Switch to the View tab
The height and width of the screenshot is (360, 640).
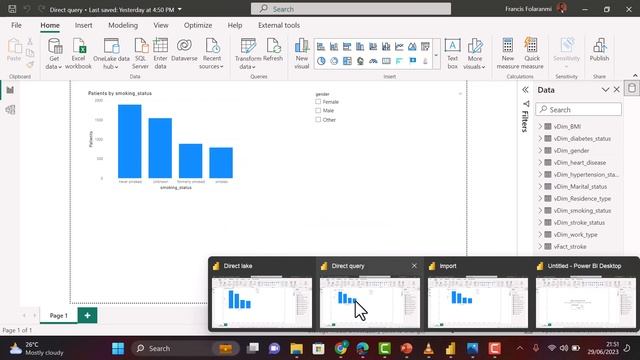(161, 25)
